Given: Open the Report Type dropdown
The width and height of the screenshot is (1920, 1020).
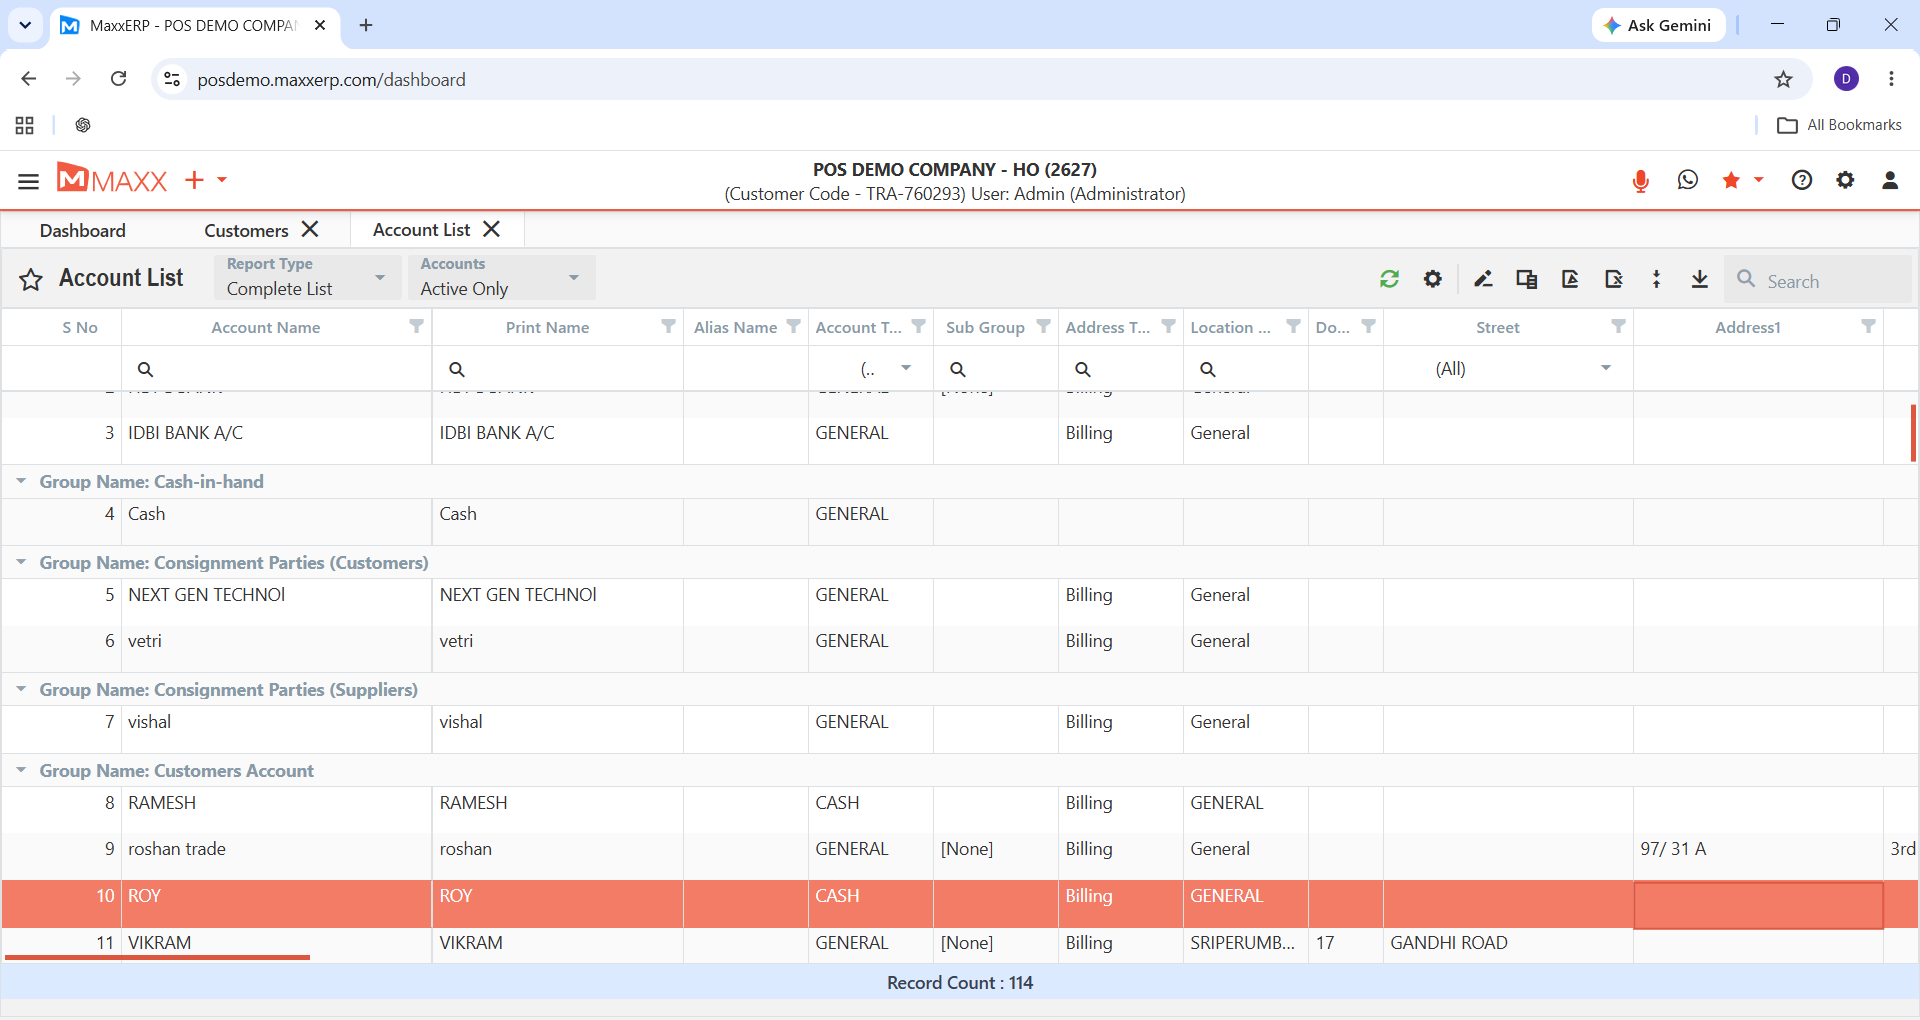Looking at the screenshot, I should click(x=307, y=277).
